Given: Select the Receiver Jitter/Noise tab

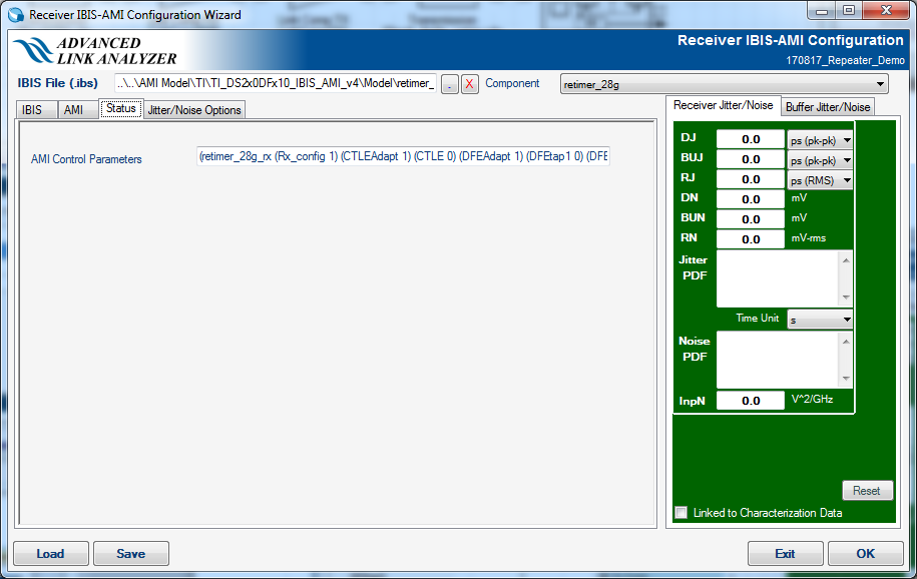Looking at the screenshot, I should pyautogui.click(x=723, y=105).
